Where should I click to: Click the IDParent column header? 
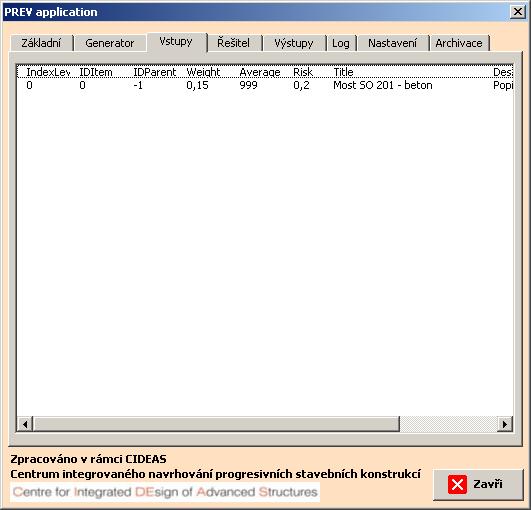point(155,72)
